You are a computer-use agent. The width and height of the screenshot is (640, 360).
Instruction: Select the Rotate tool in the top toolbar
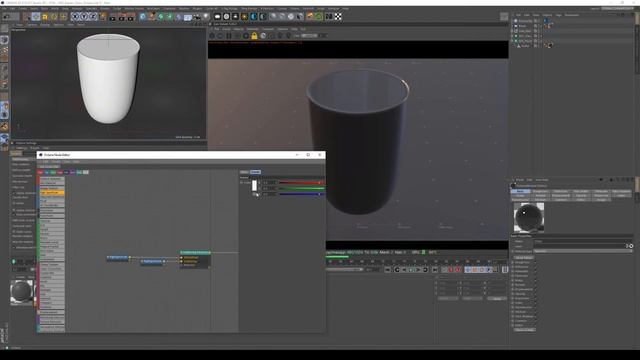54,17
